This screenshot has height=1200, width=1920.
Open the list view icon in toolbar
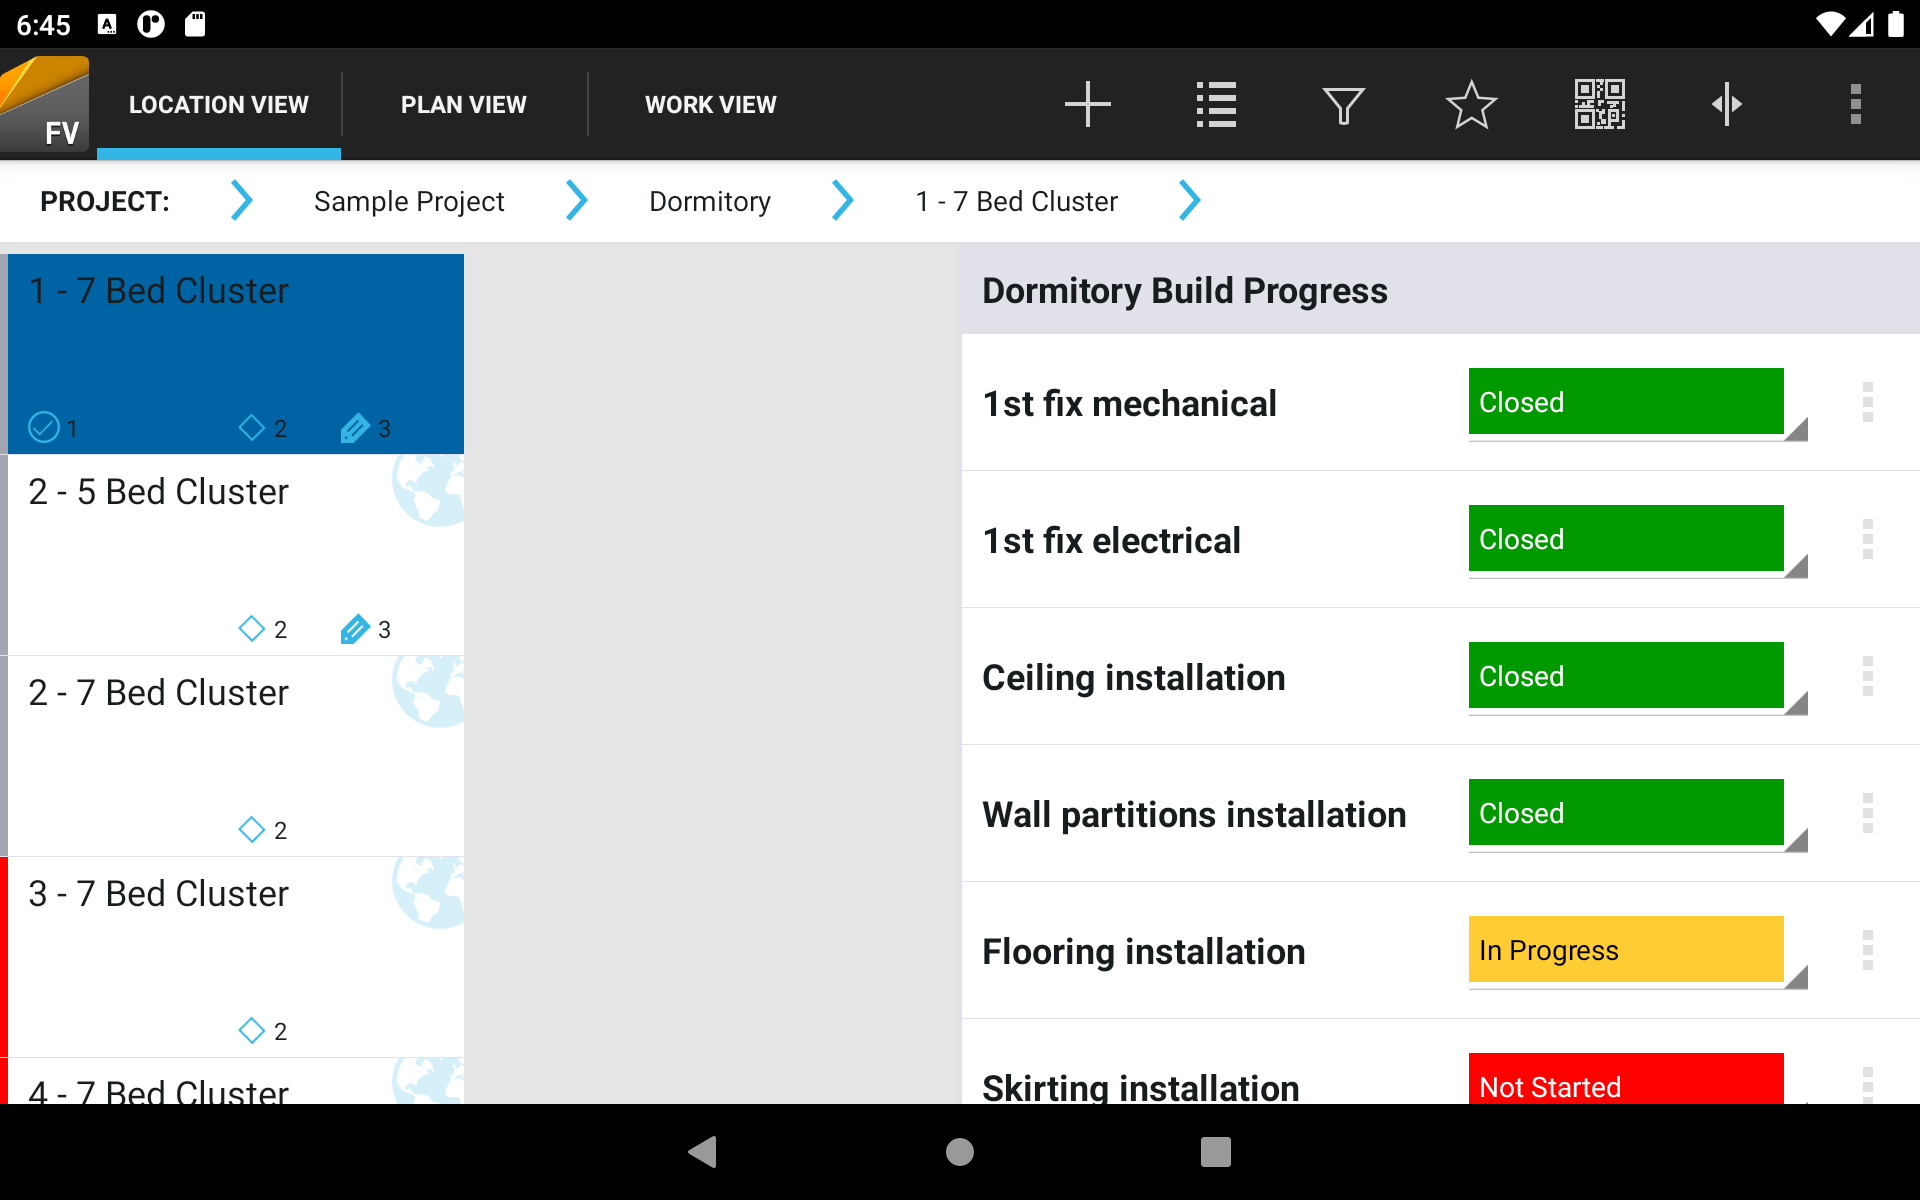coord(1216,104)
